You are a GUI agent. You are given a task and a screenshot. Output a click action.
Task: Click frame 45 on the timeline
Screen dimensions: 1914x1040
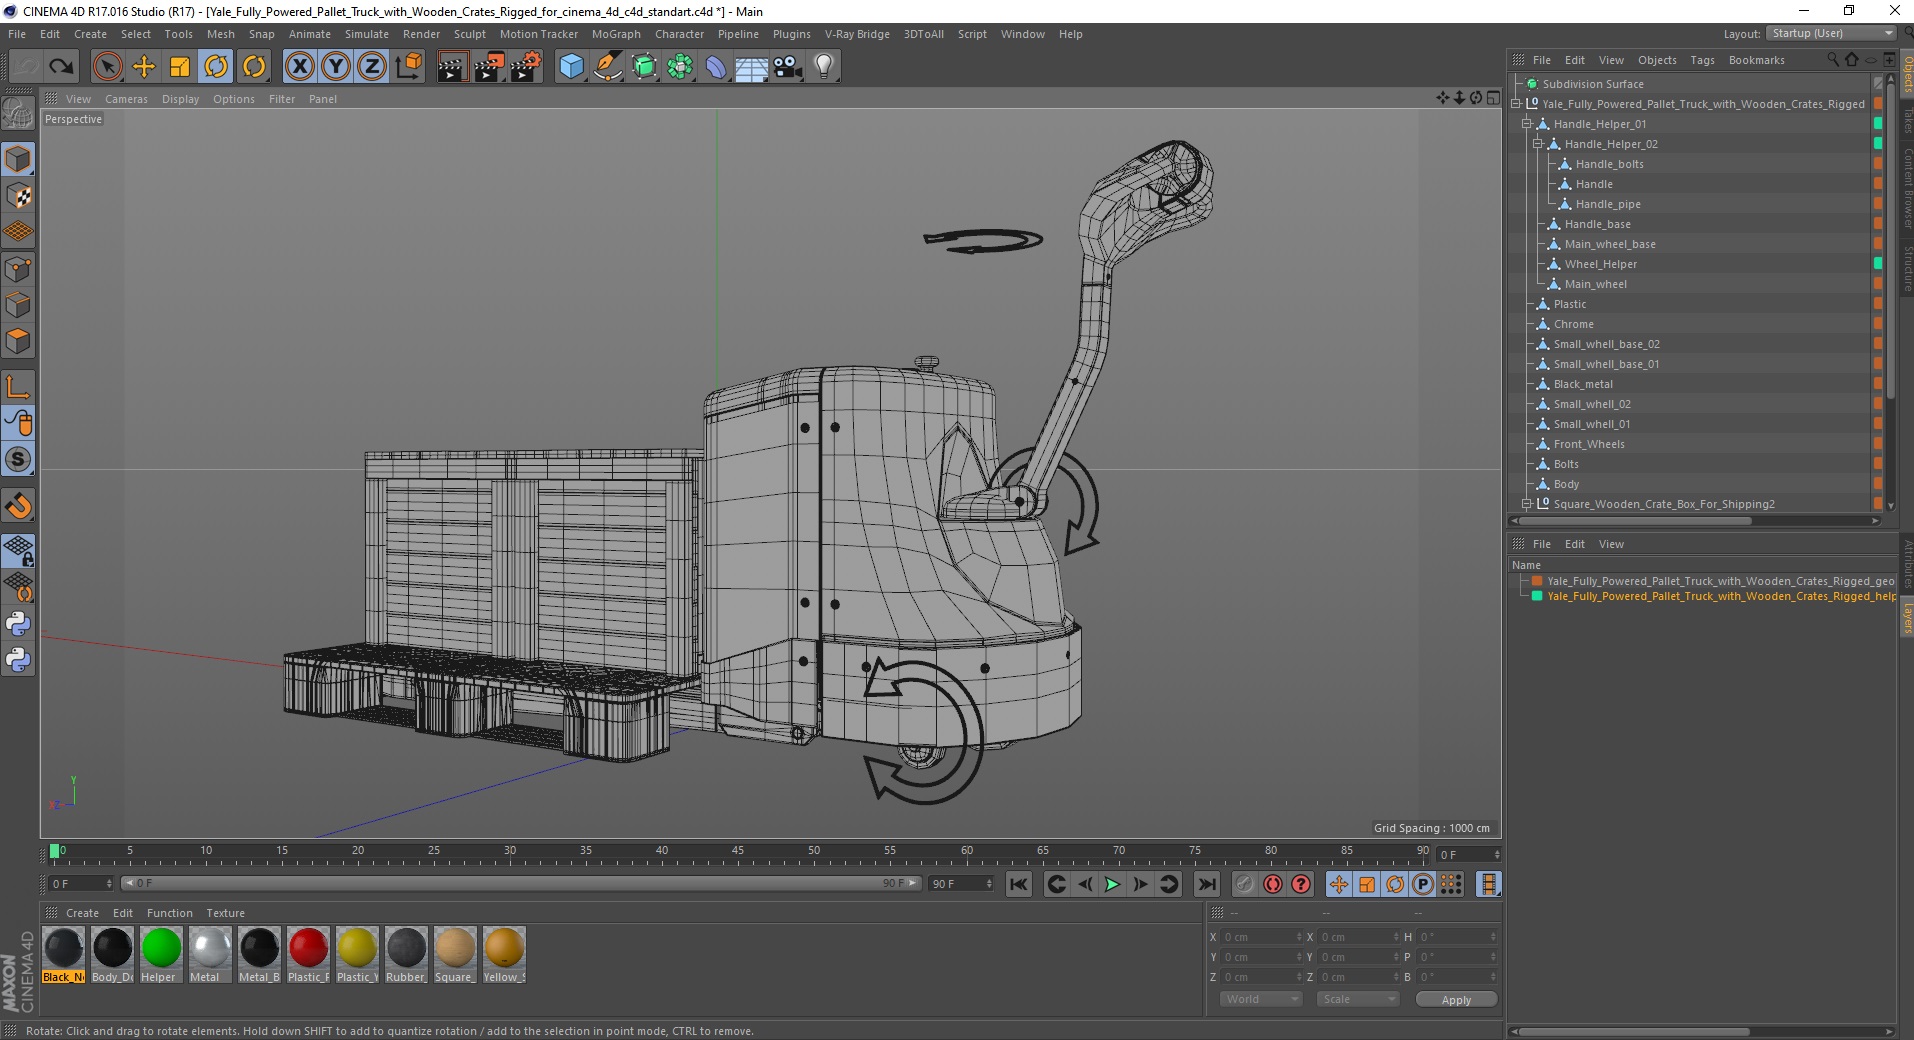pyautogui.click(x=738, y=853)
